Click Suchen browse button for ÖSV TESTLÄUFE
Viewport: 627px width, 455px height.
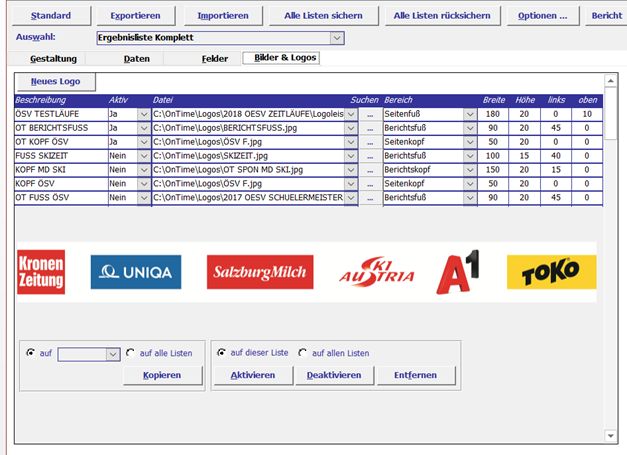click(x=370, y=114)
